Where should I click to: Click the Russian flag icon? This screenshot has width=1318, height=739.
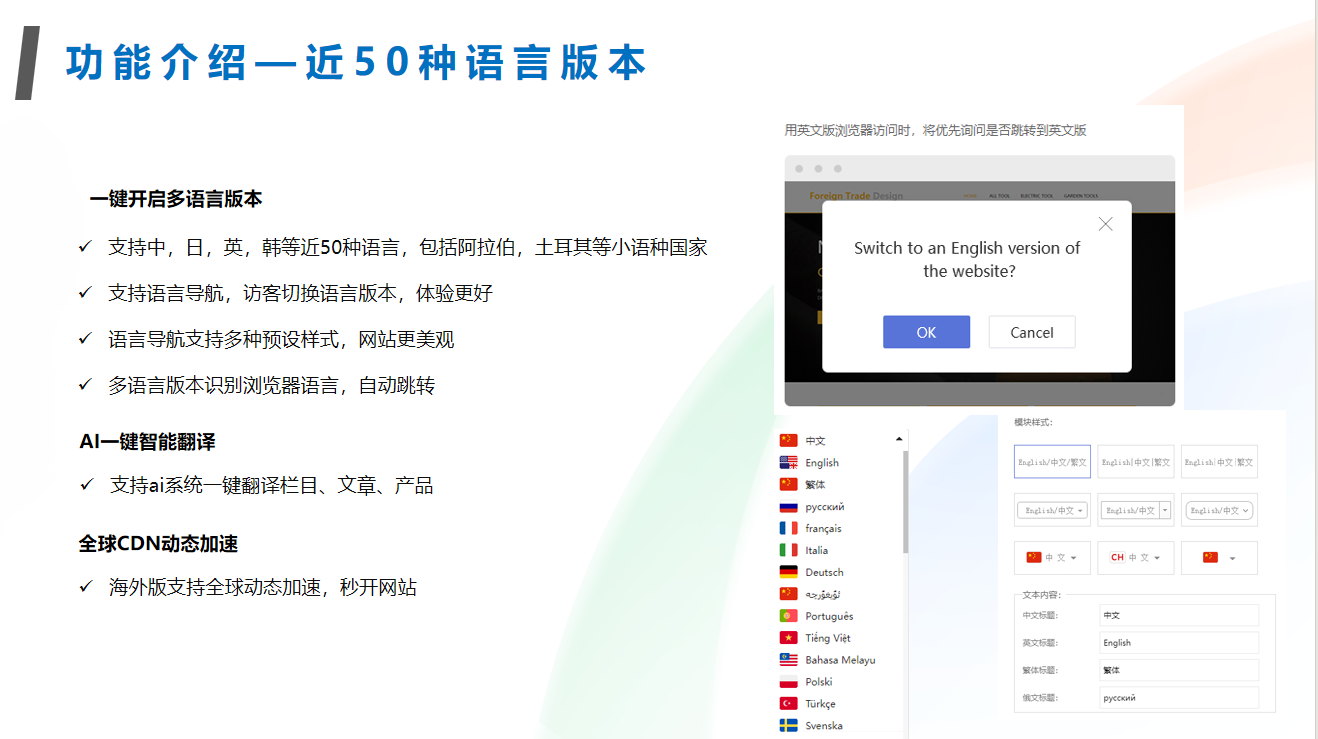(x=788, y=507)
